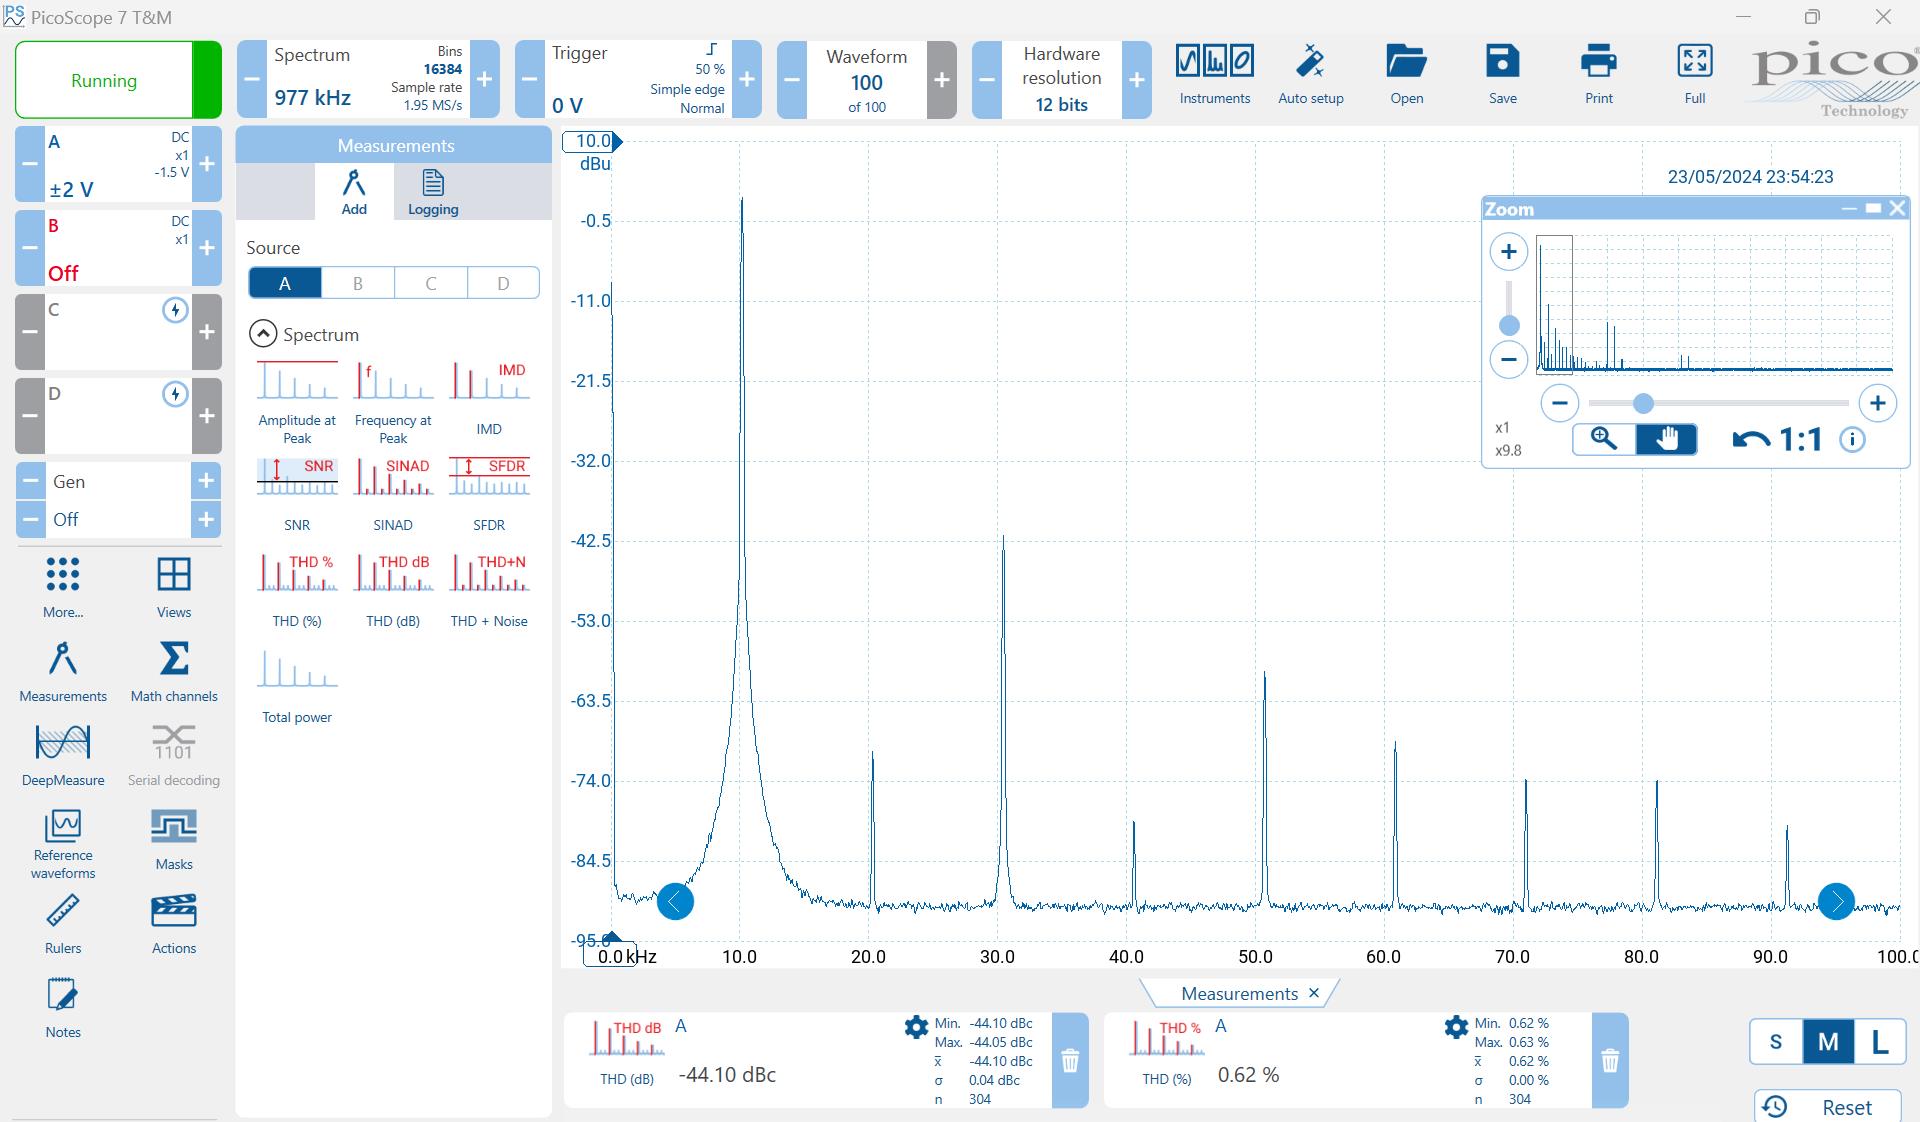Set measurement display size to L
The height and width of the screenshot is (1122, 1920).
pos(1879,1042)
